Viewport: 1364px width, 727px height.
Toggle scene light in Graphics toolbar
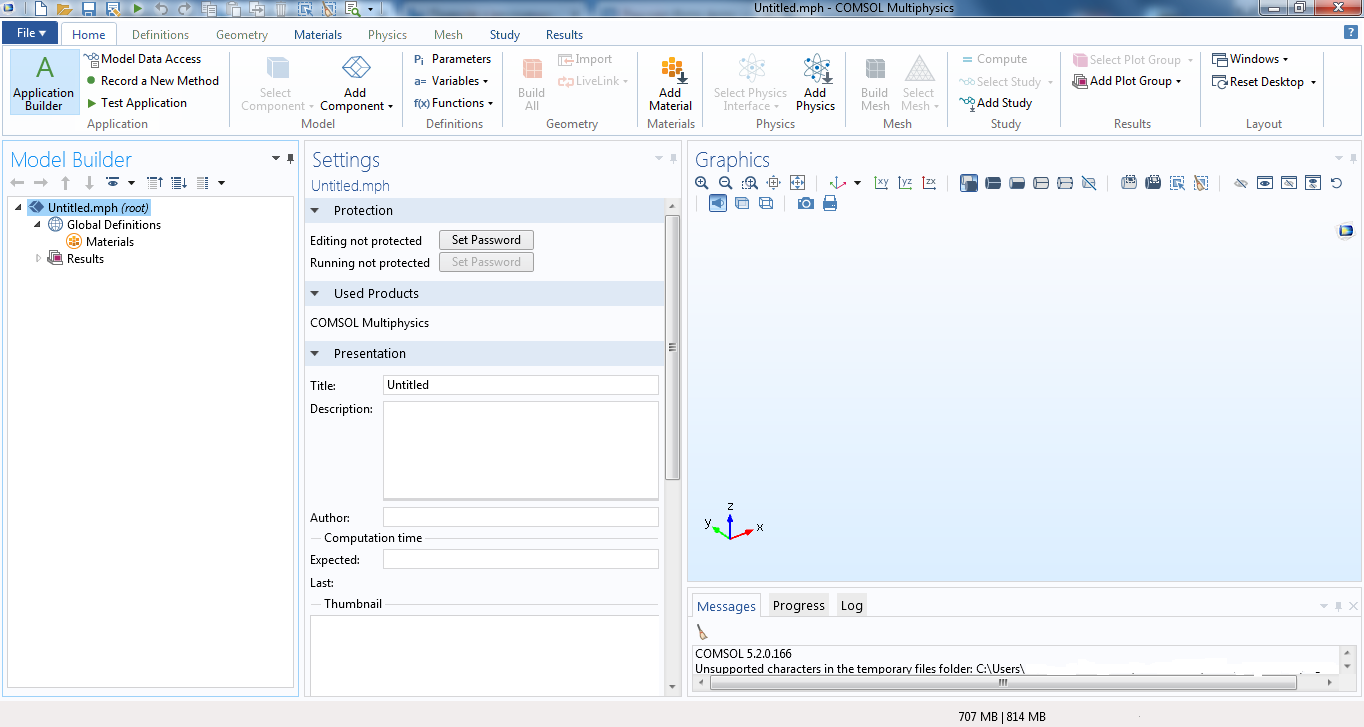pos(718,204)
